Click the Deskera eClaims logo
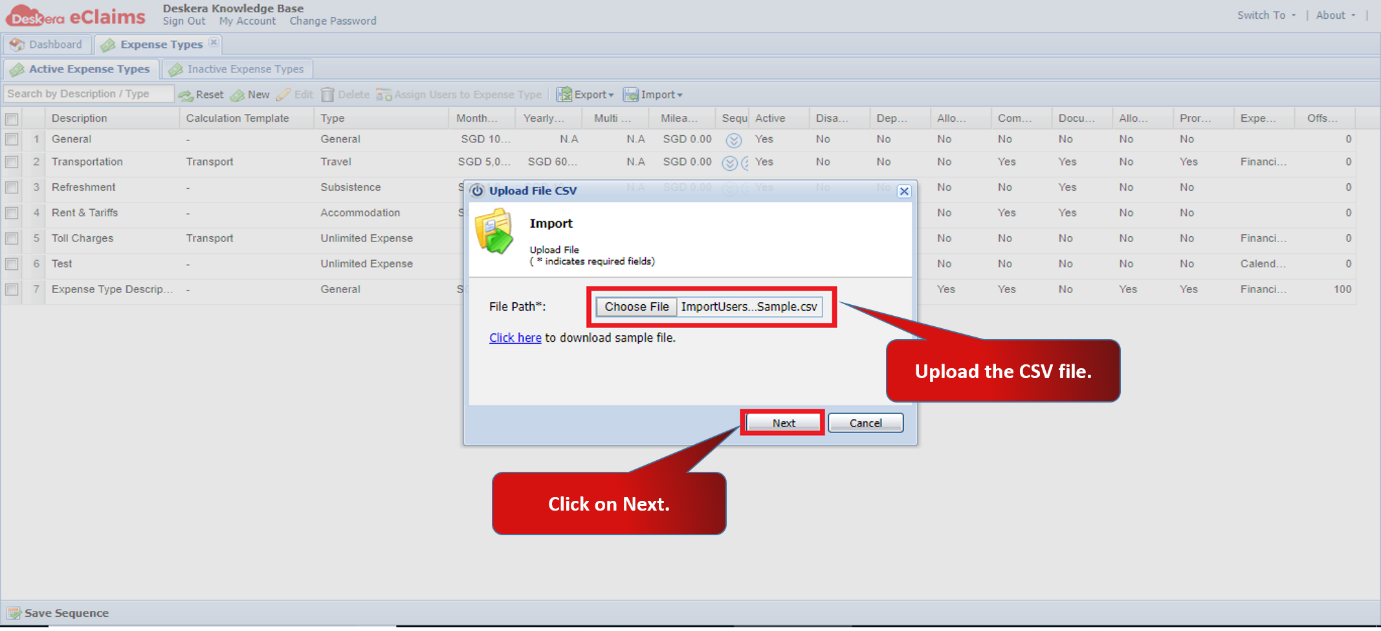1381x631 pixels. 75,15
